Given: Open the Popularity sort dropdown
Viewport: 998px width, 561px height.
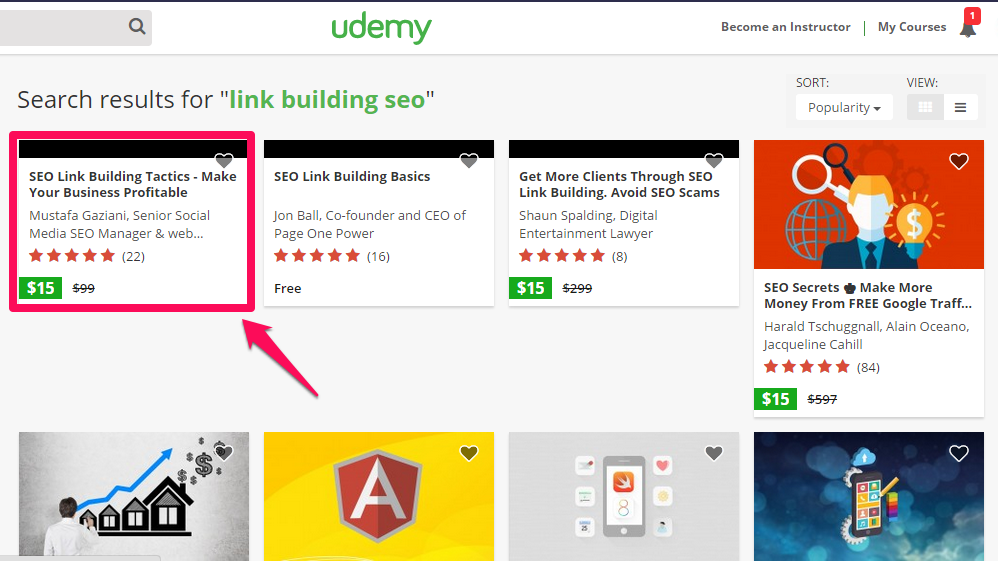Looking at the screenshot, I should tap(844, 107).
